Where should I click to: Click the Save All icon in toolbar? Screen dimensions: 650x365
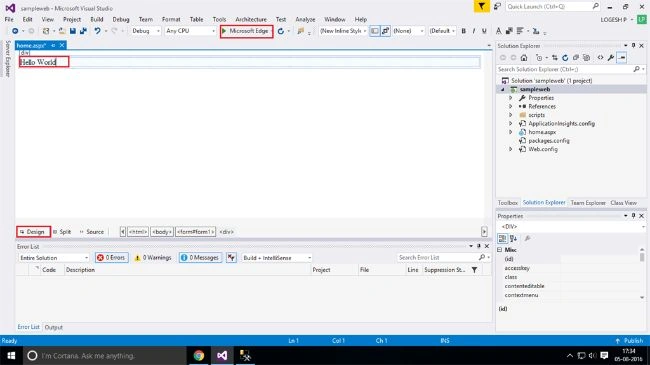[83, 31]
